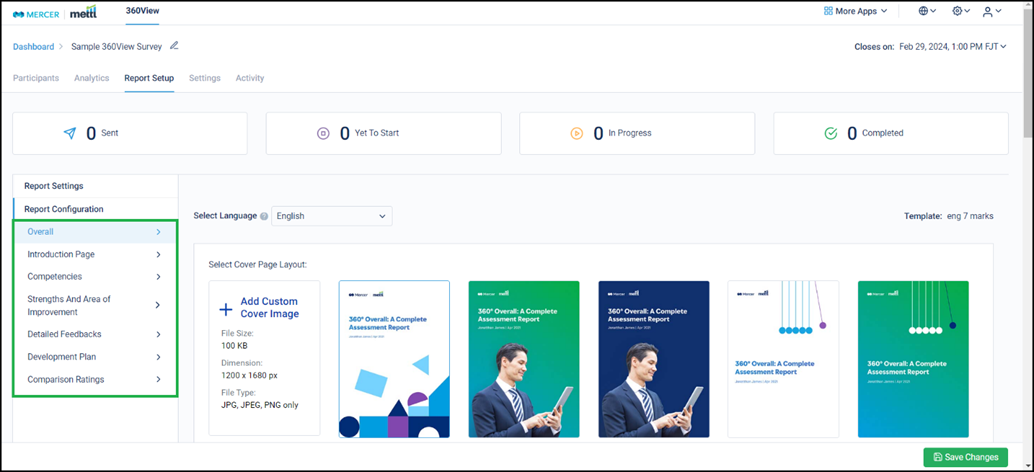Open the English language dropdown
Image resolution: width=1034 pixels, height=472 pixels.
tap(332, 216)
